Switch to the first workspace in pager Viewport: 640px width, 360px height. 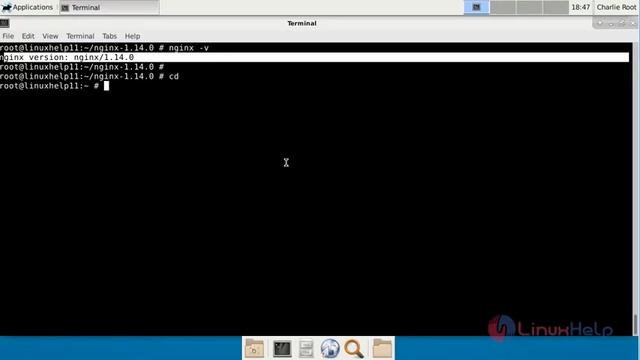click(x=476, y=7)
